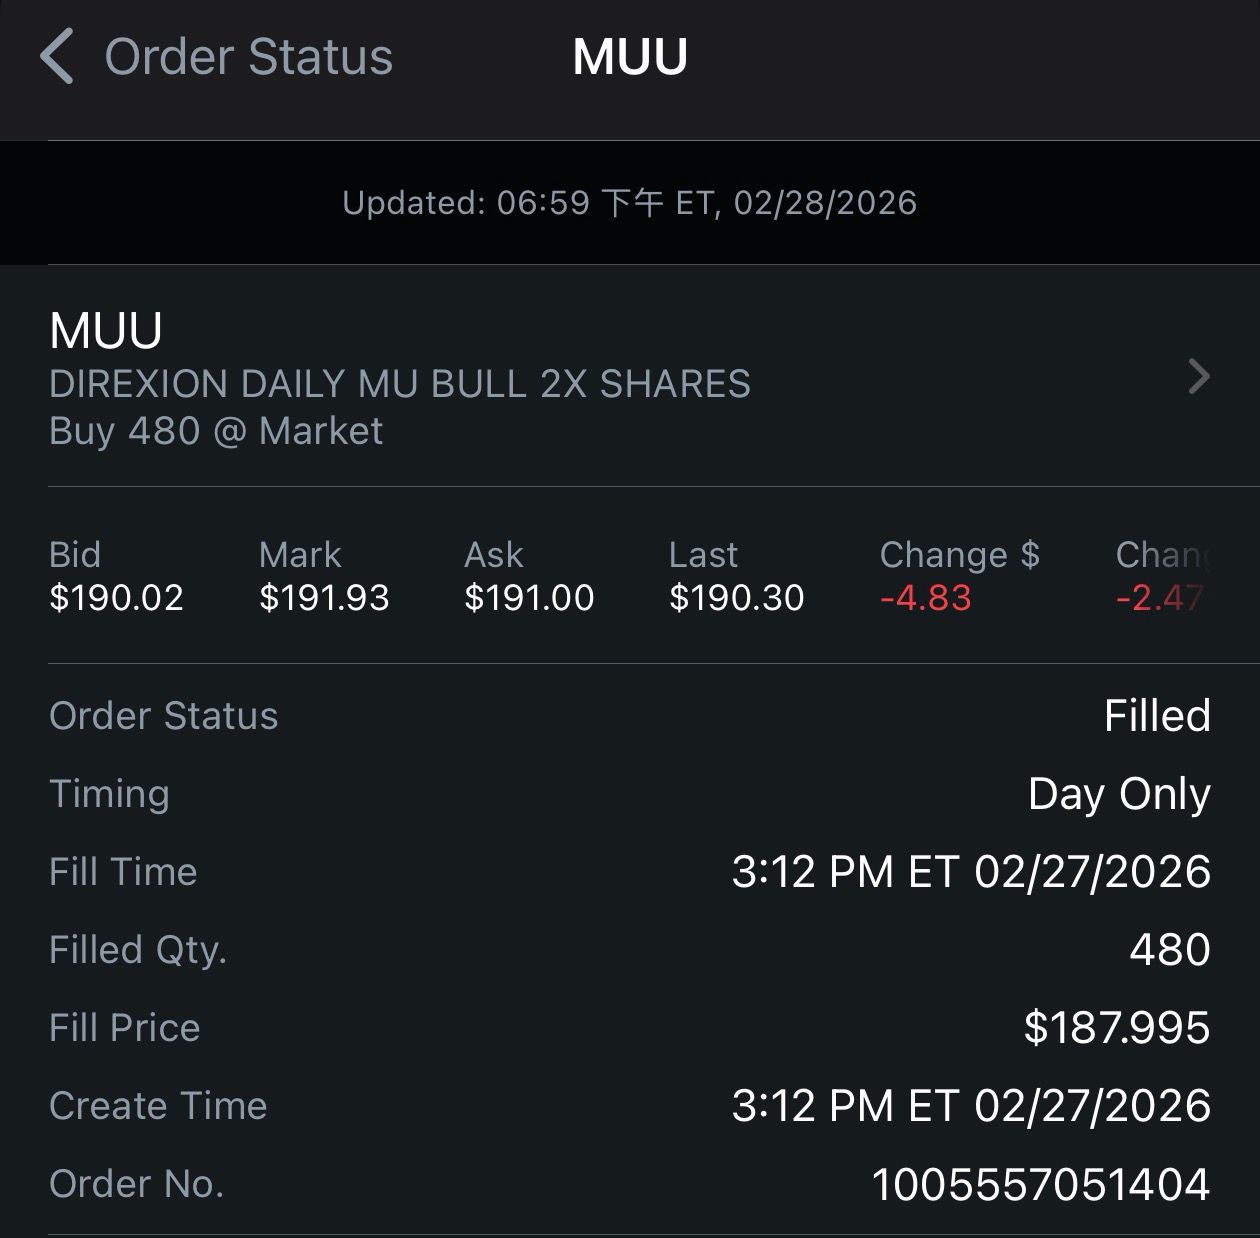This screenshot has height=1238, width=1260.
Task: Open MUU details with right chevron
Action: coord(1198,377)
